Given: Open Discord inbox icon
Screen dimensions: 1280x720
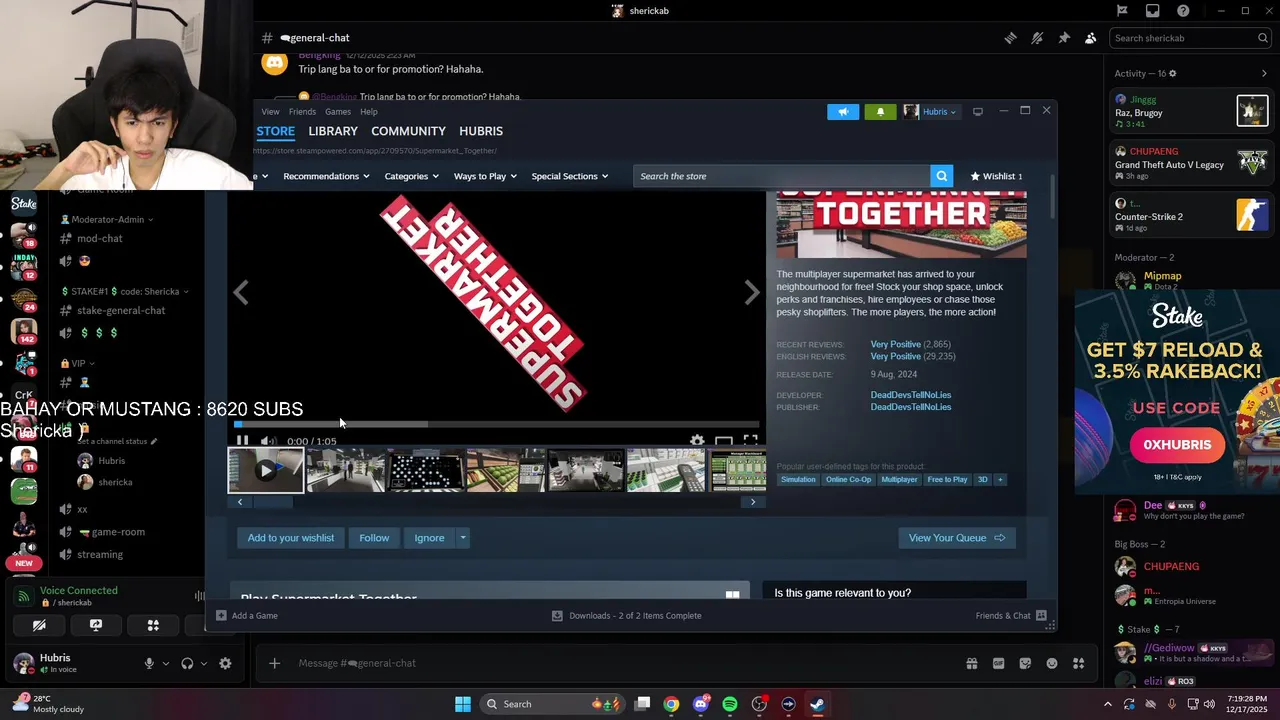Looking at the screenshot, I should (x=1152, y=11).
